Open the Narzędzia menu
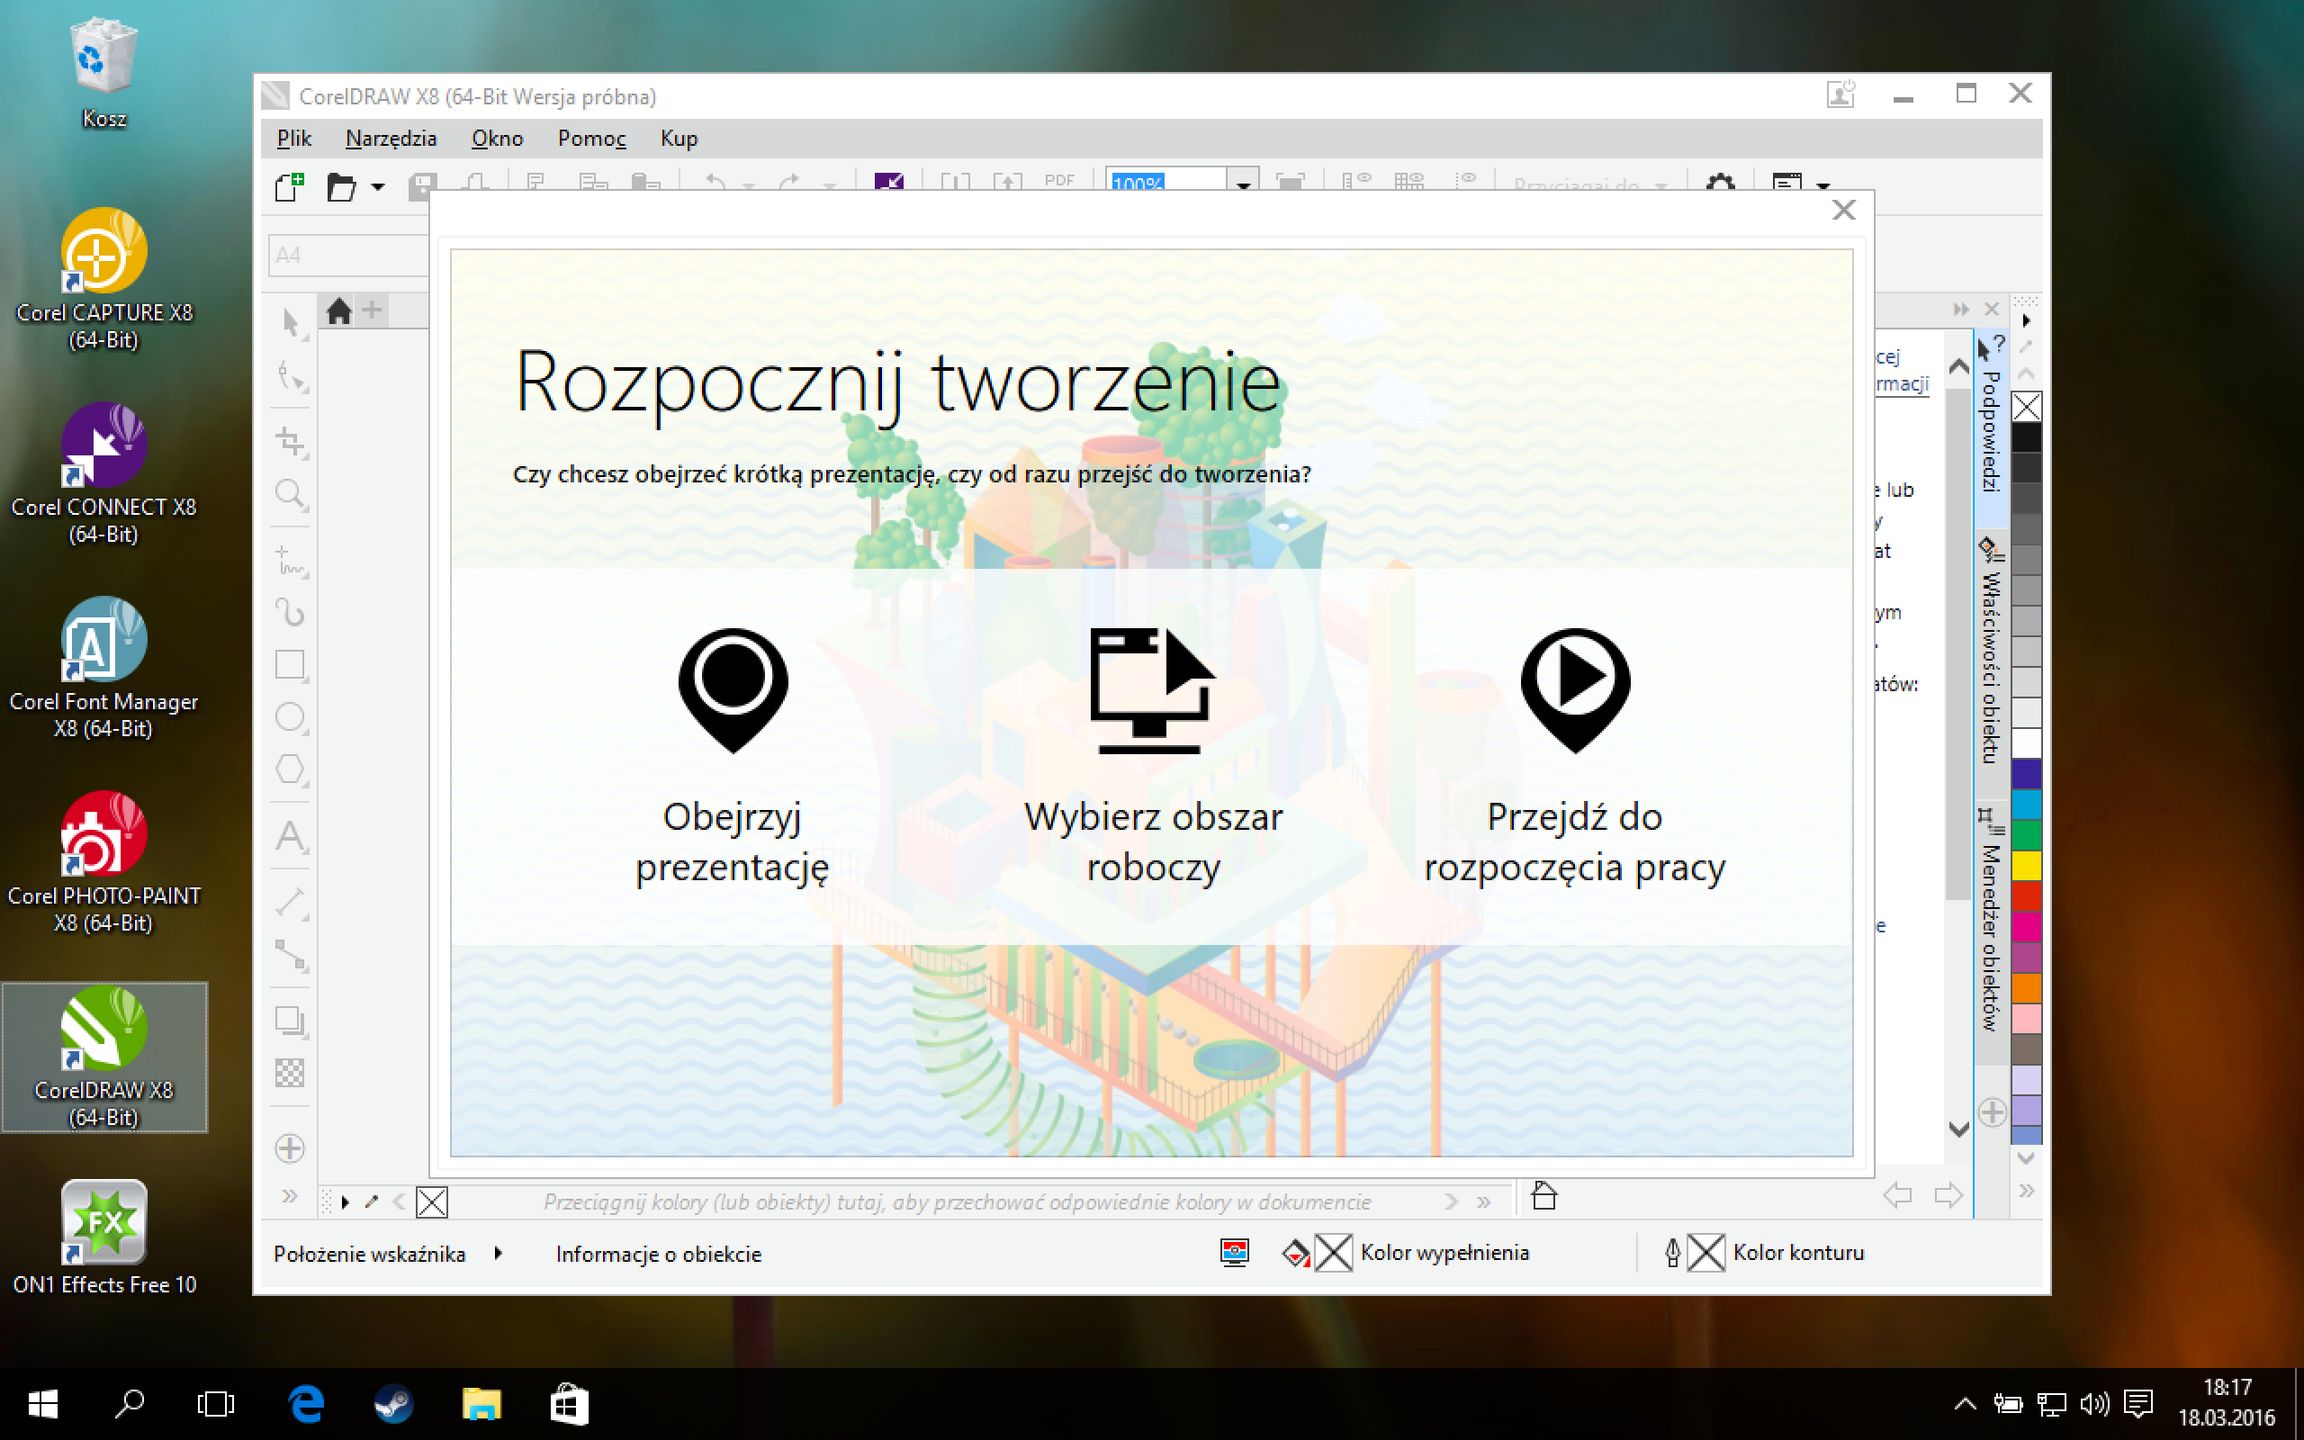 point(391,138)
